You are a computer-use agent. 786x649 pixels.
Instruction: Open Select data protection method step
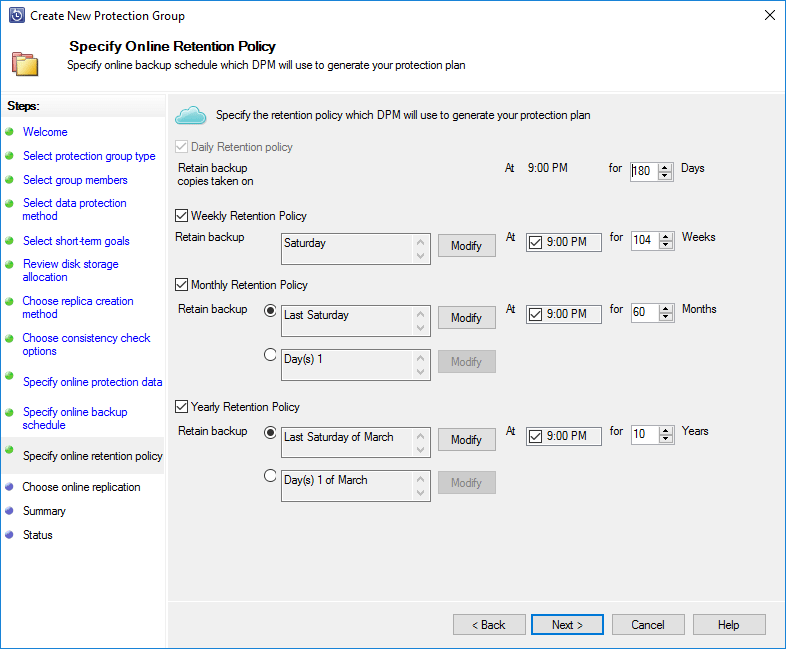[75, 209]
